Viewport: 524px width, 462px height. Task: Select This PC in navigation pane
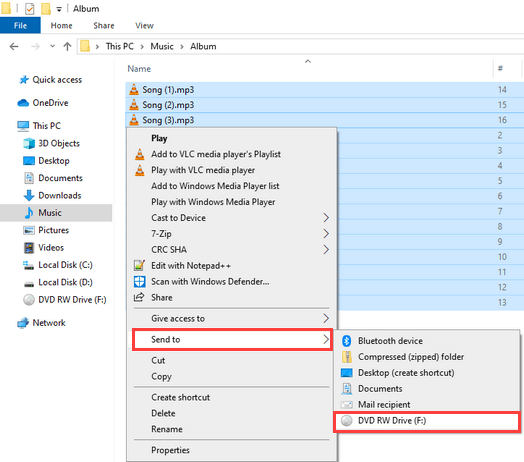tap(46, 126)
